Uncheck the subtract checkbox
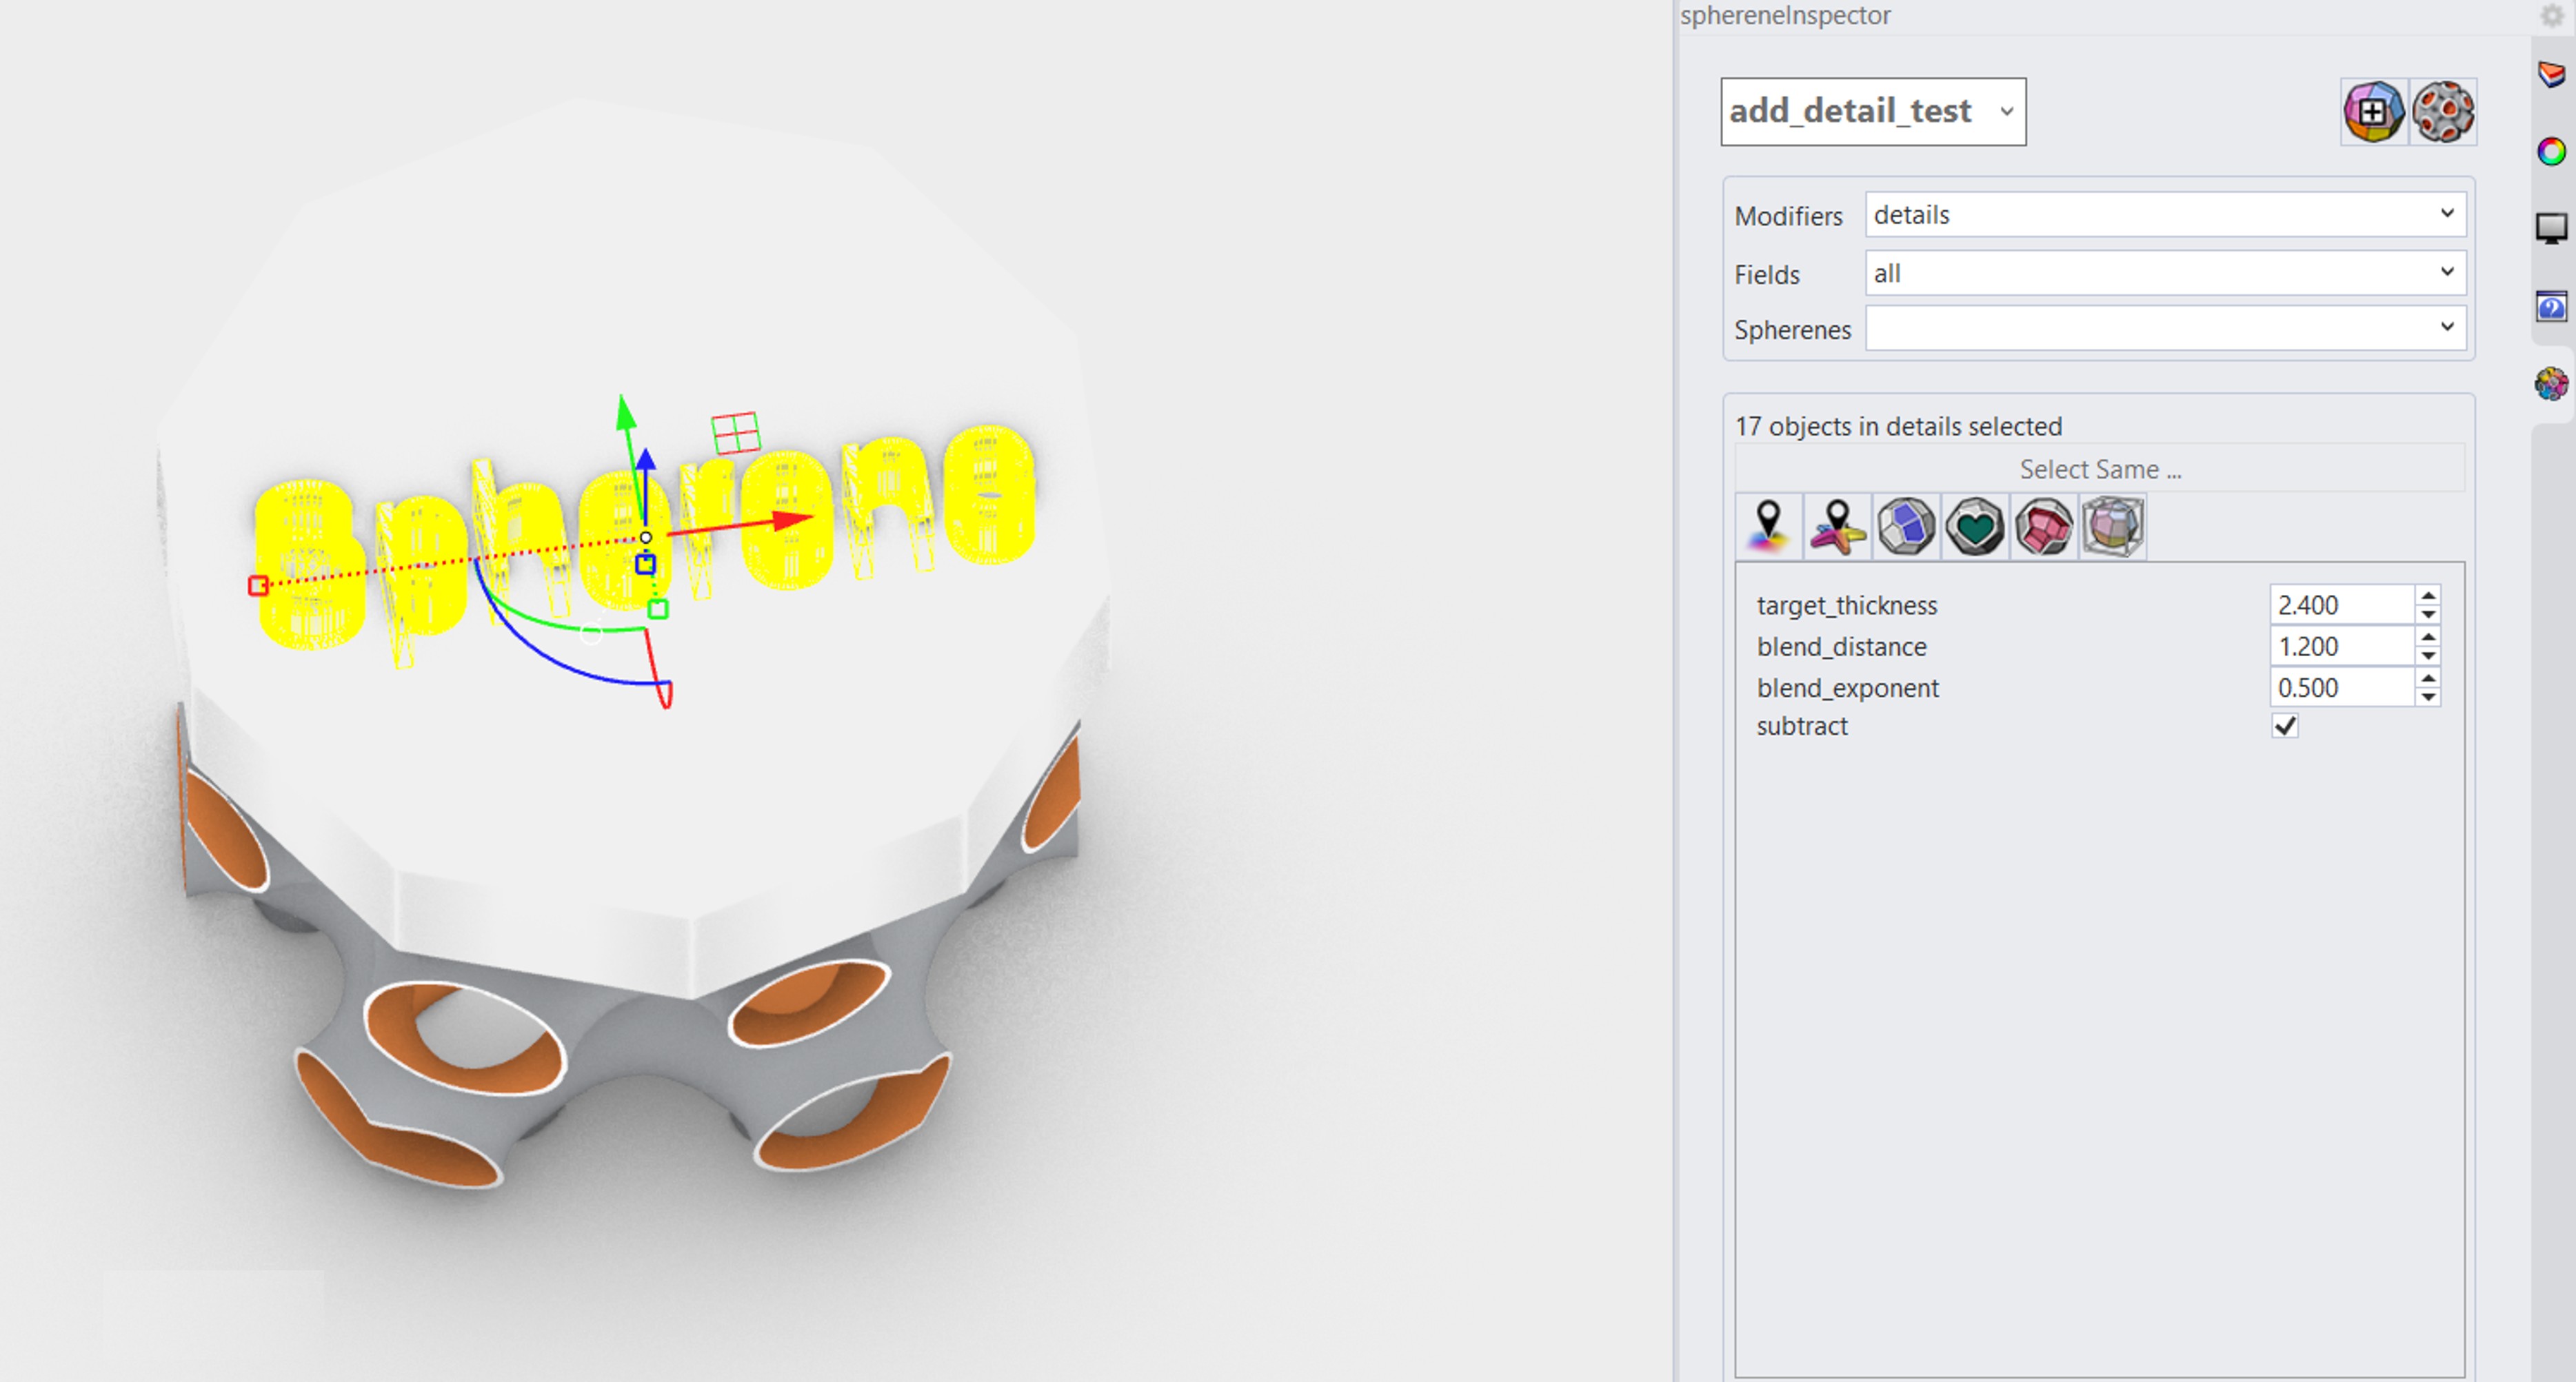 coord(2285,726)
